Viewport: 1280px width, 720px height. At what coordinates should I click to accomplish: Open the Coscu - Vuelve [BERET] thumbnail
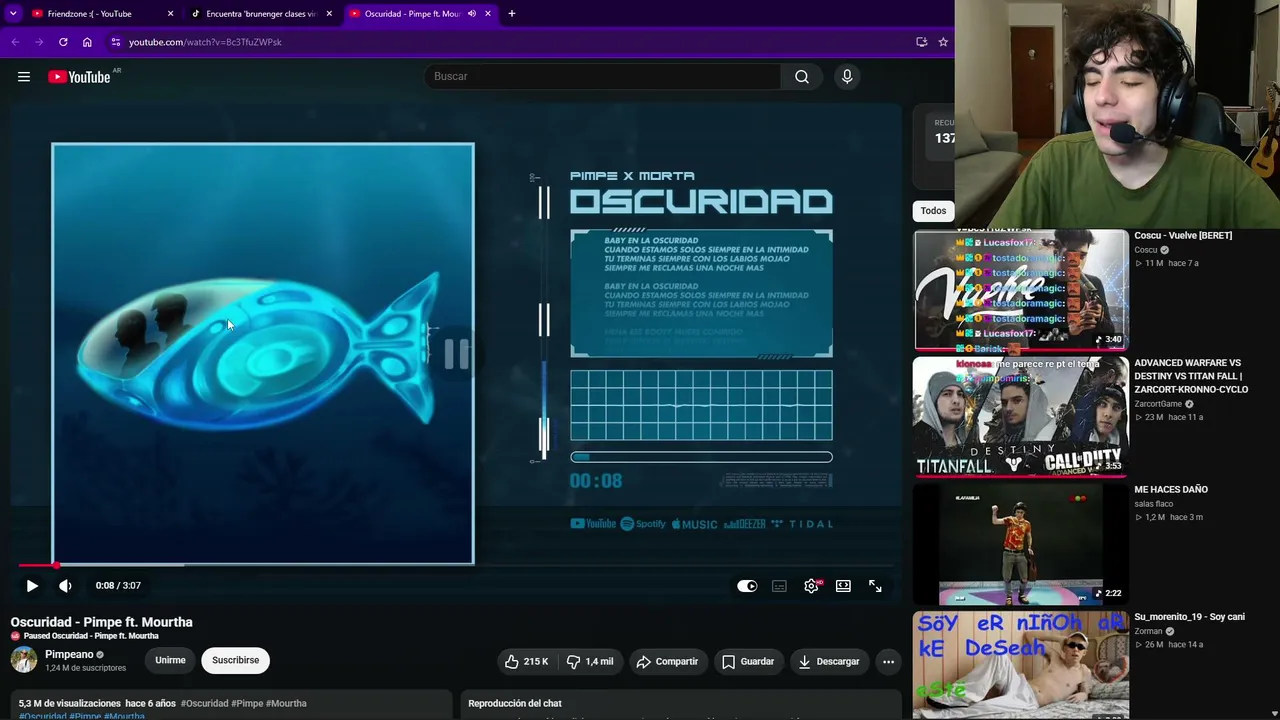click(1021, 290)
